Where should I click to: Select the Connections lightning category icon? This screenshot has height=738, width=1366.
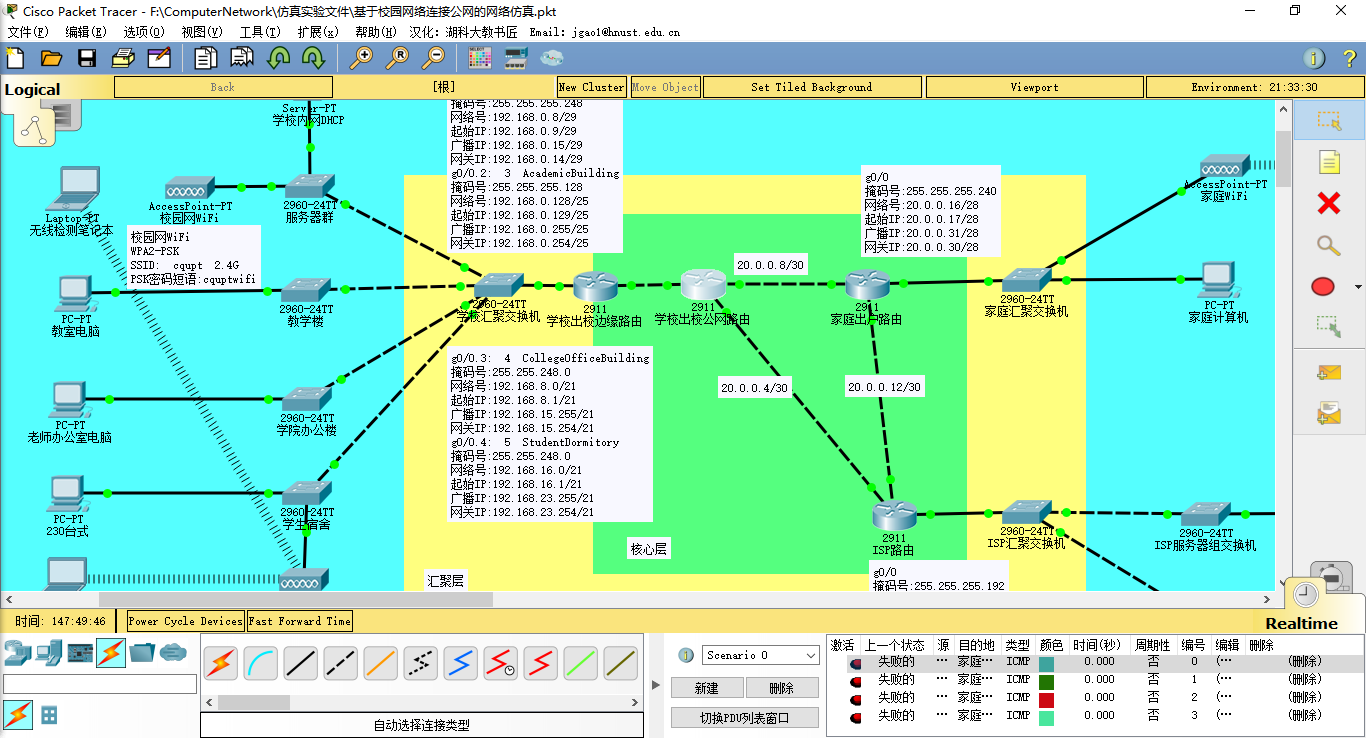[x=111, y=653]
